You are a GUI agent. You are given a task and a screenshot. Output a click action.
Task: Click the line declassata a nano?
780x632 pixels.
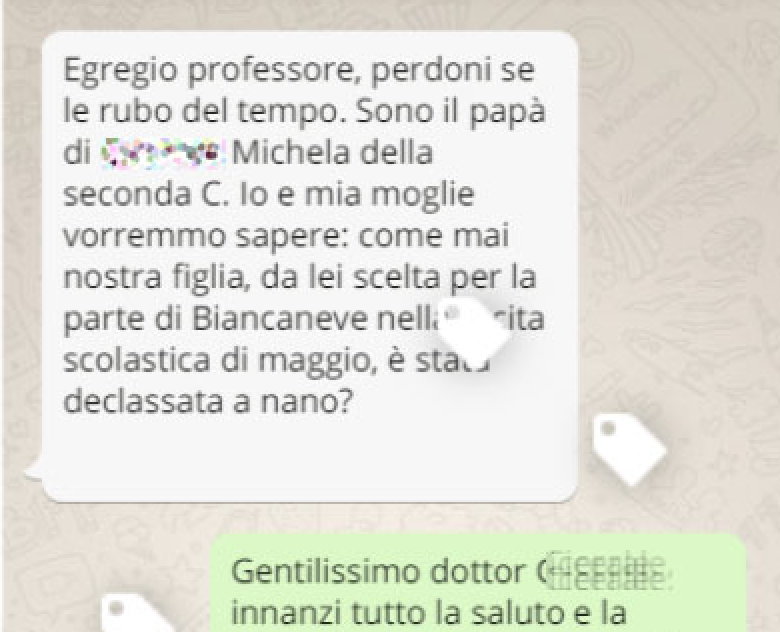pos(208,401)
